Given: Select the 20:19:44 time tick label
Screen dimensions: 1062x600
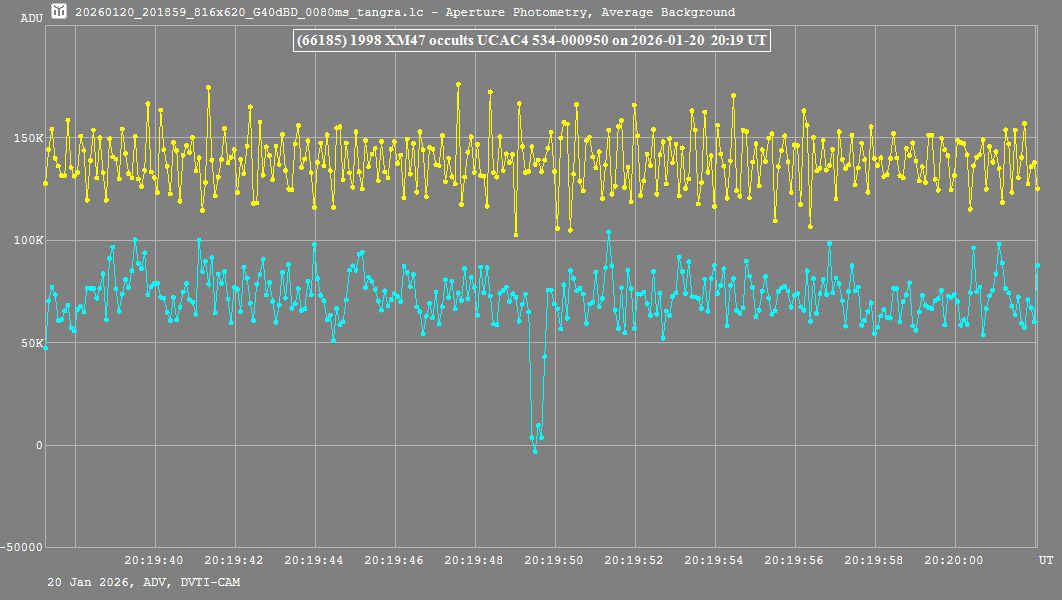Looking at the screenshot, I should pyautogui.click(x=314, y=561).
